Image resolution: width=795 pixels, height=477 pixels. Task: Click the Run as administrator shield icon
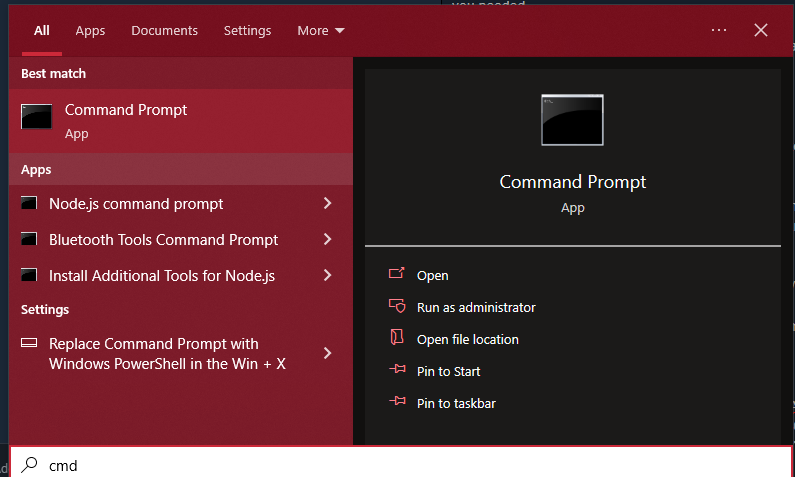click(396, 307)
